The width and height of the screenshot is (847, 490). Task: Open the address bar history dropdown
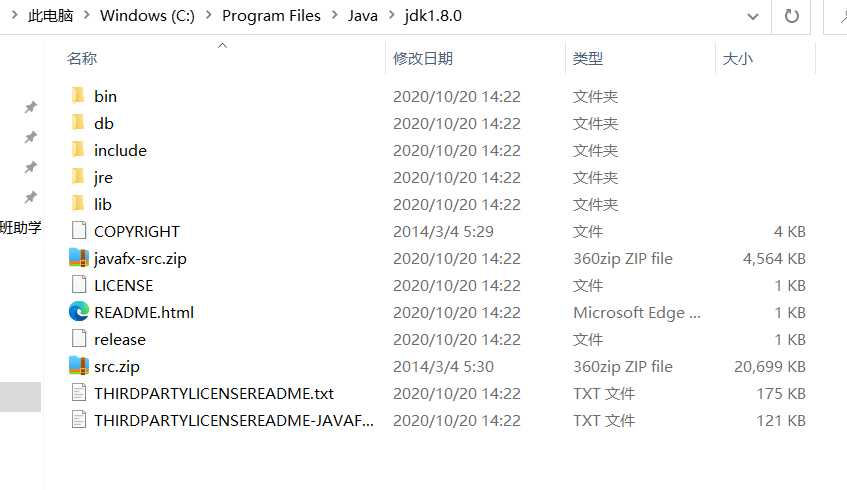point(752,17)
